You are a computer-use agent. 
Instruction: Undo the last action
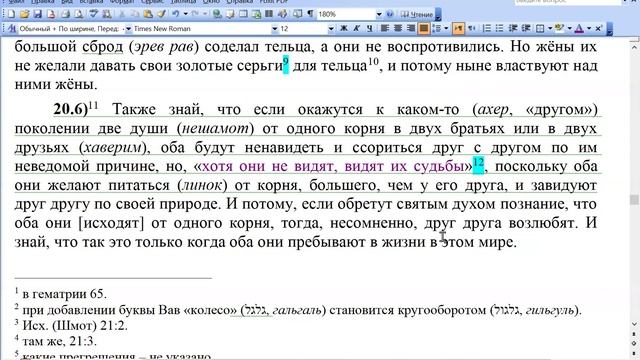pos(176,14)
